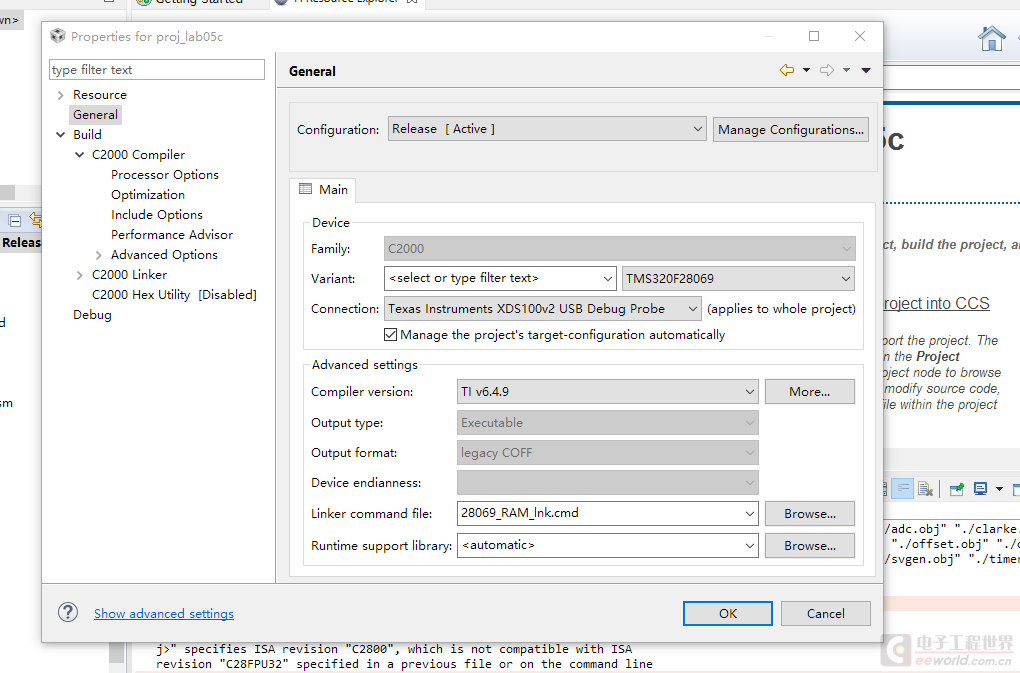
Task: Open the dialog help question mark icon
Action: point(68,613)
